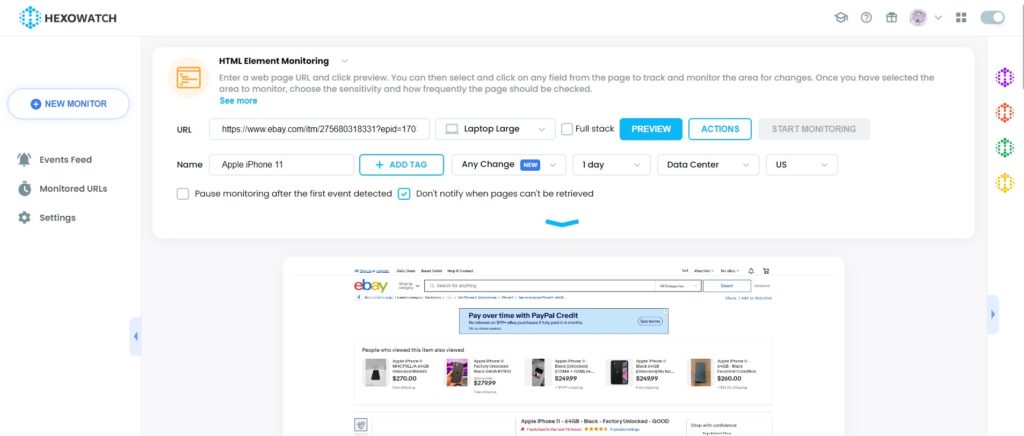Click the URL input field
Image resolution: width=1024 pixels, height=436 pixels.
(x=319, y=129)
